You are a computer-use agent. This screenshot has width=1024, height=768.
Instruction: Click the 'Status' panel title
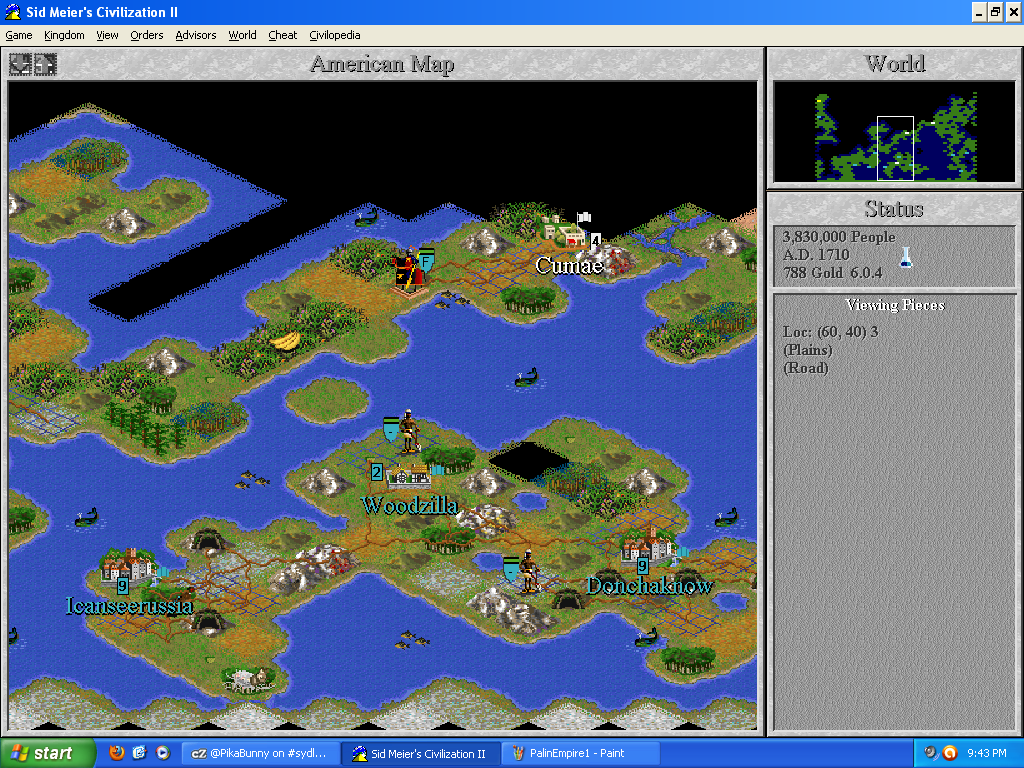(x=894, y=209)
